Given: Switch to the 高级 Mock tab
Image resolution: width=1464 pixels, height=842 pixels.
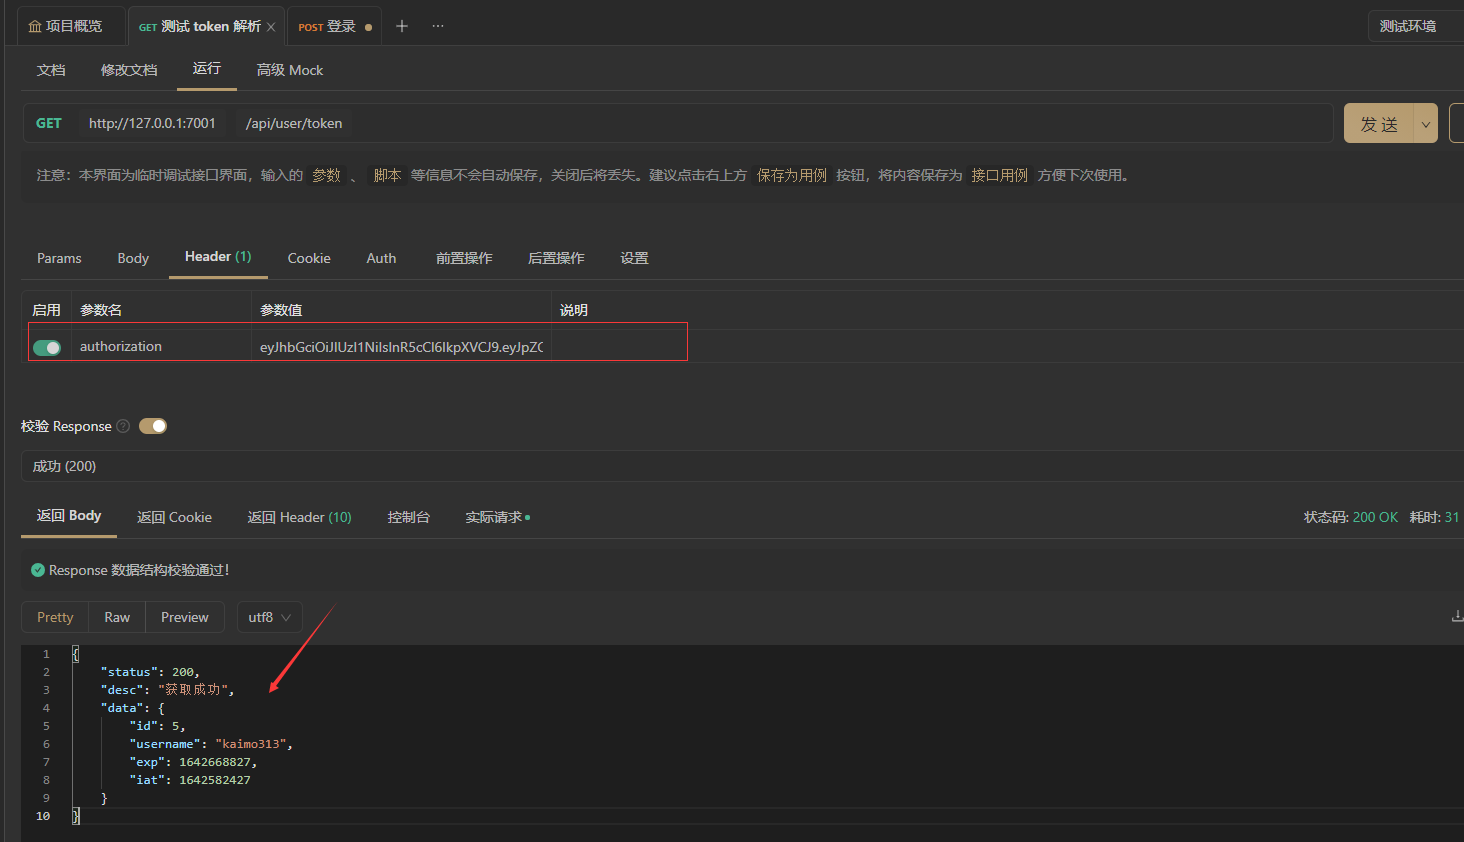Looking at the screenshot, I should [x=289, y=70].
